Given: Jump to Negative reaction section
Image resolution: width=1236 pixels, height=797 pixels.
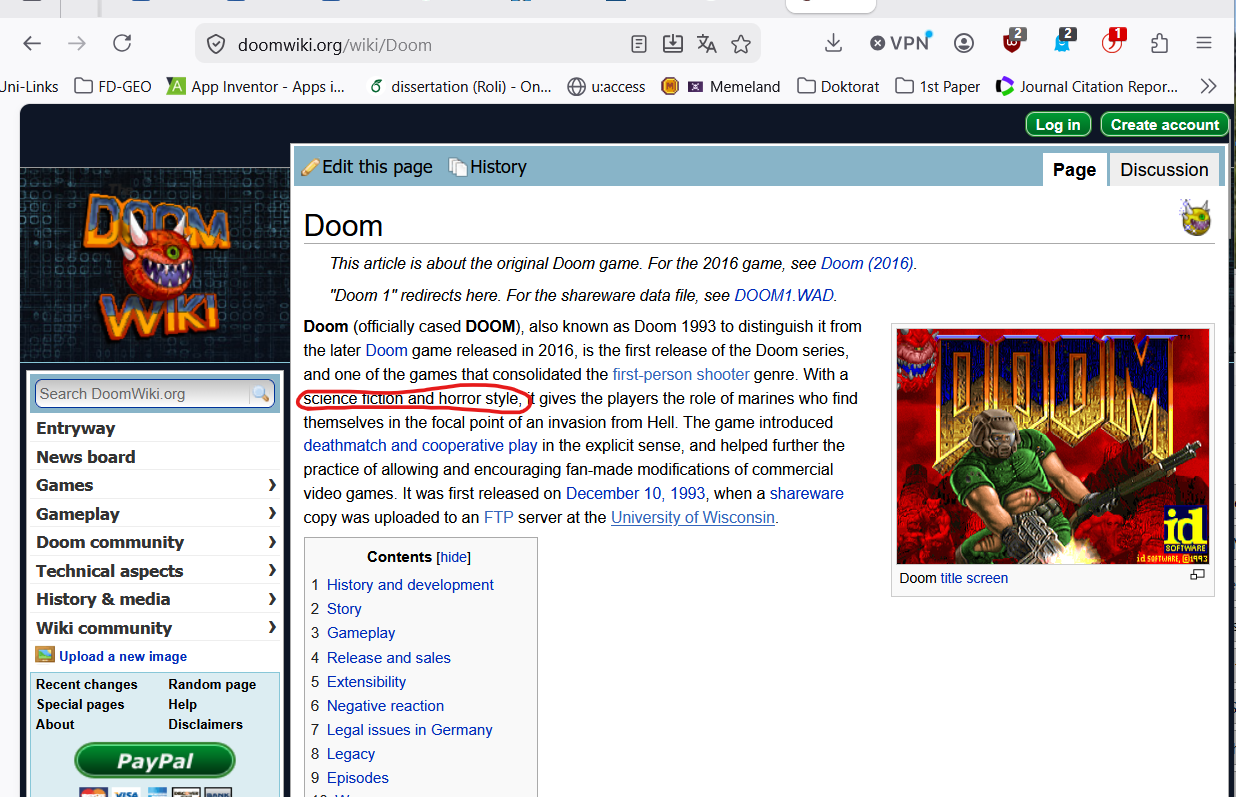Looking at the screenshot, I should [385, 706].
